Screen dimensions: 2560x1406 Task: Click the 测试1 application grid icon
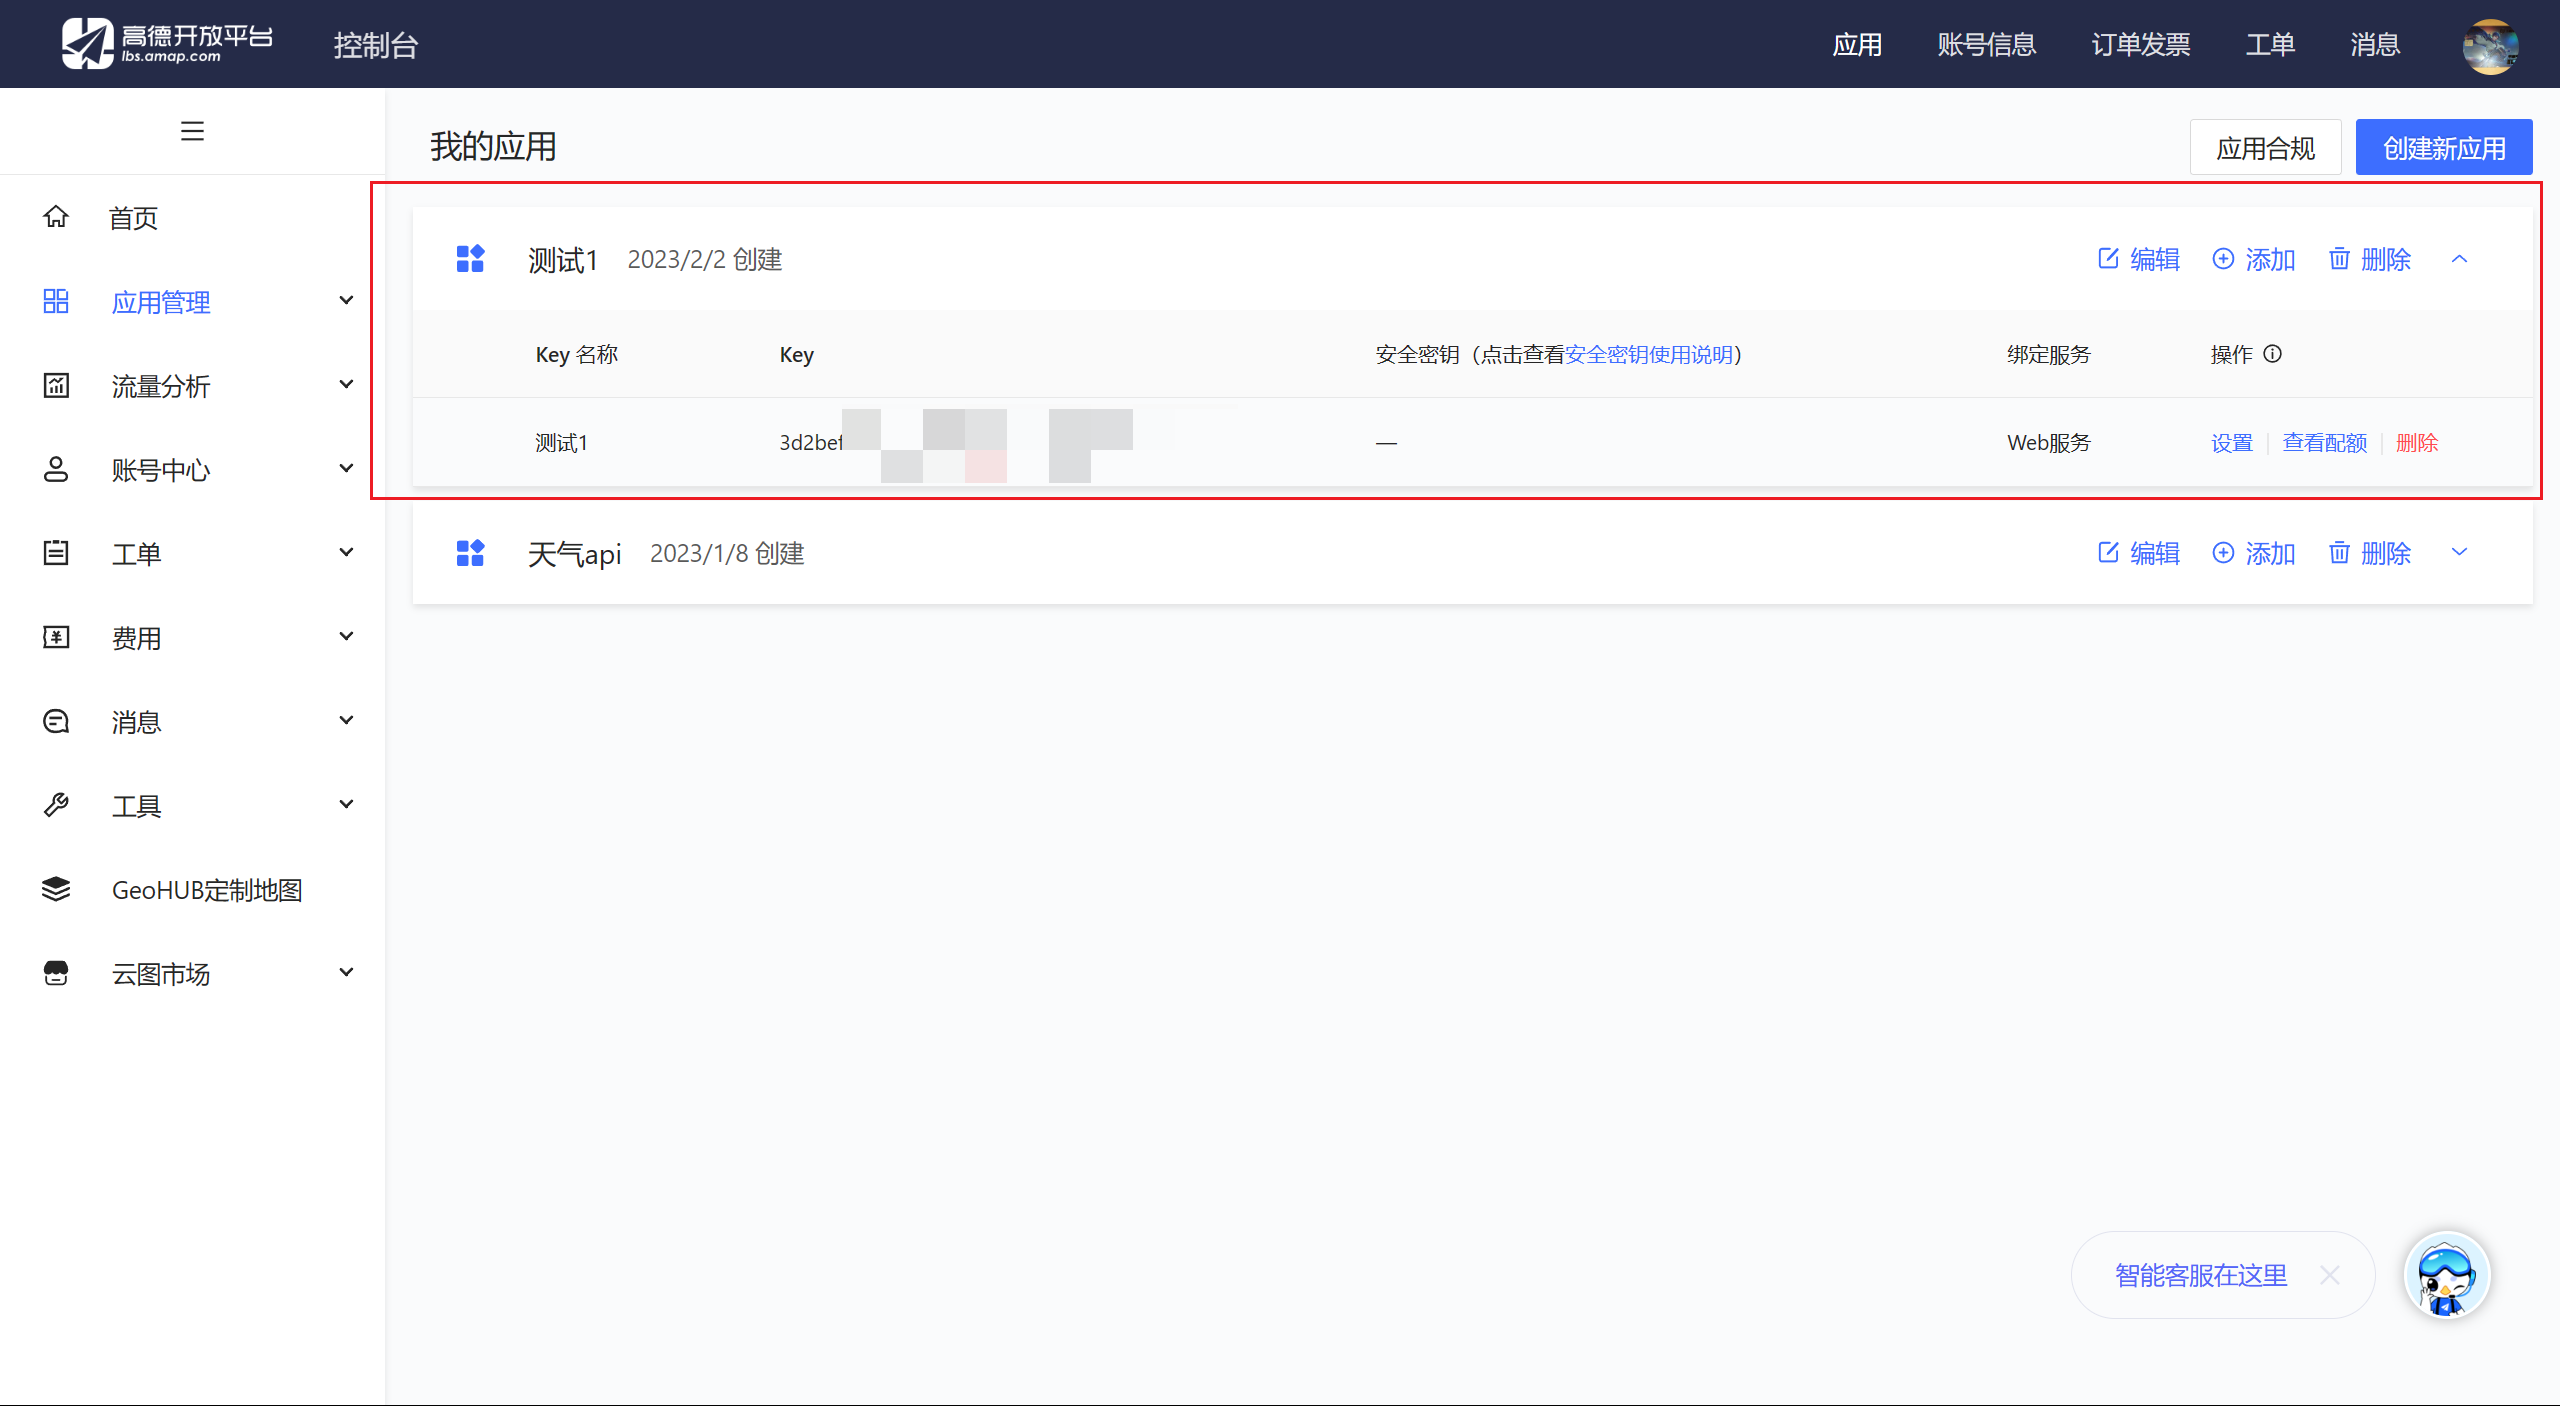point(470,259)
